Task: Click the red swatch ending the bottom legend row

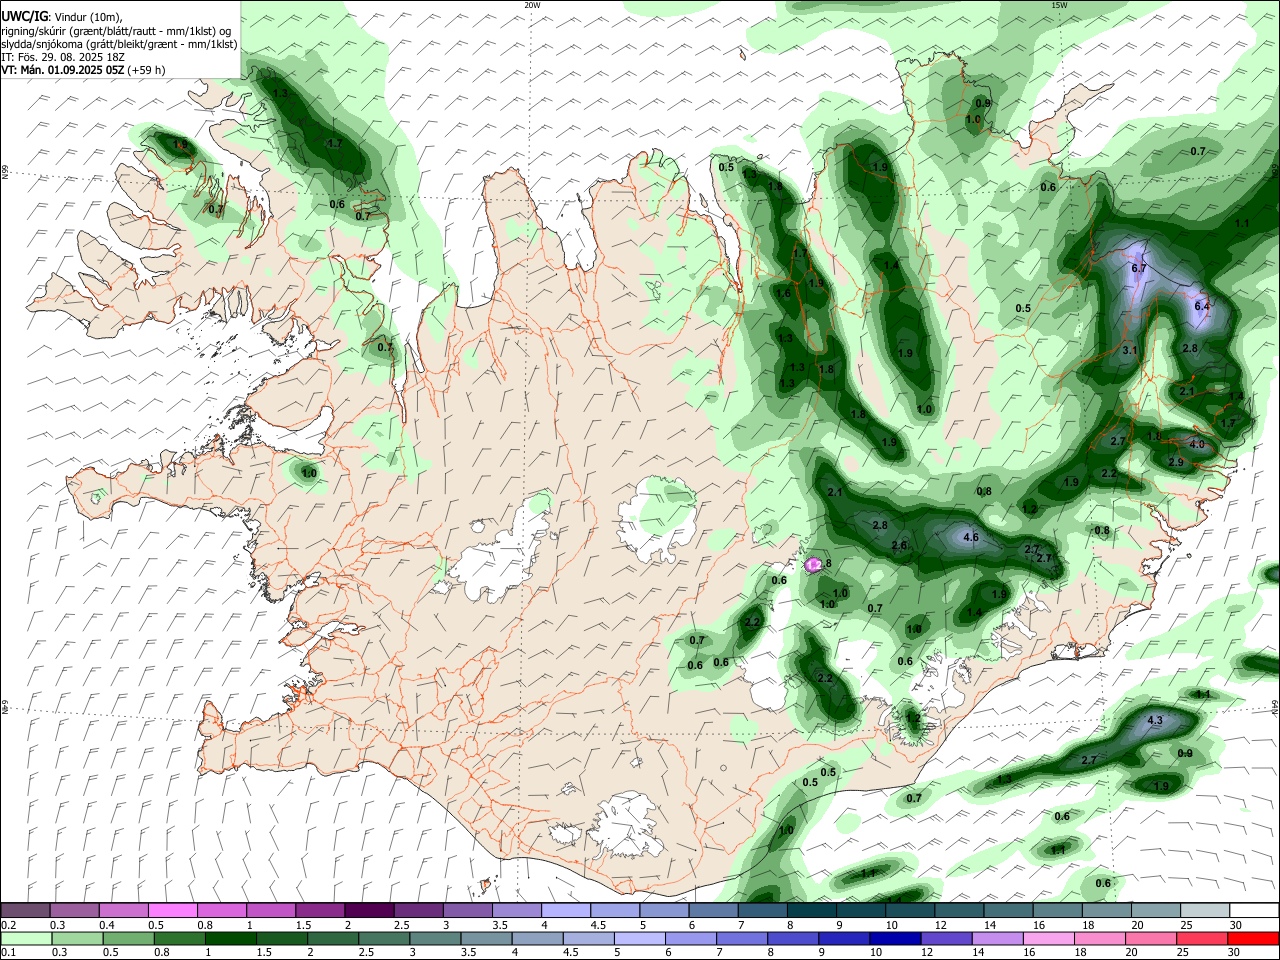Action: [1253, 938]
